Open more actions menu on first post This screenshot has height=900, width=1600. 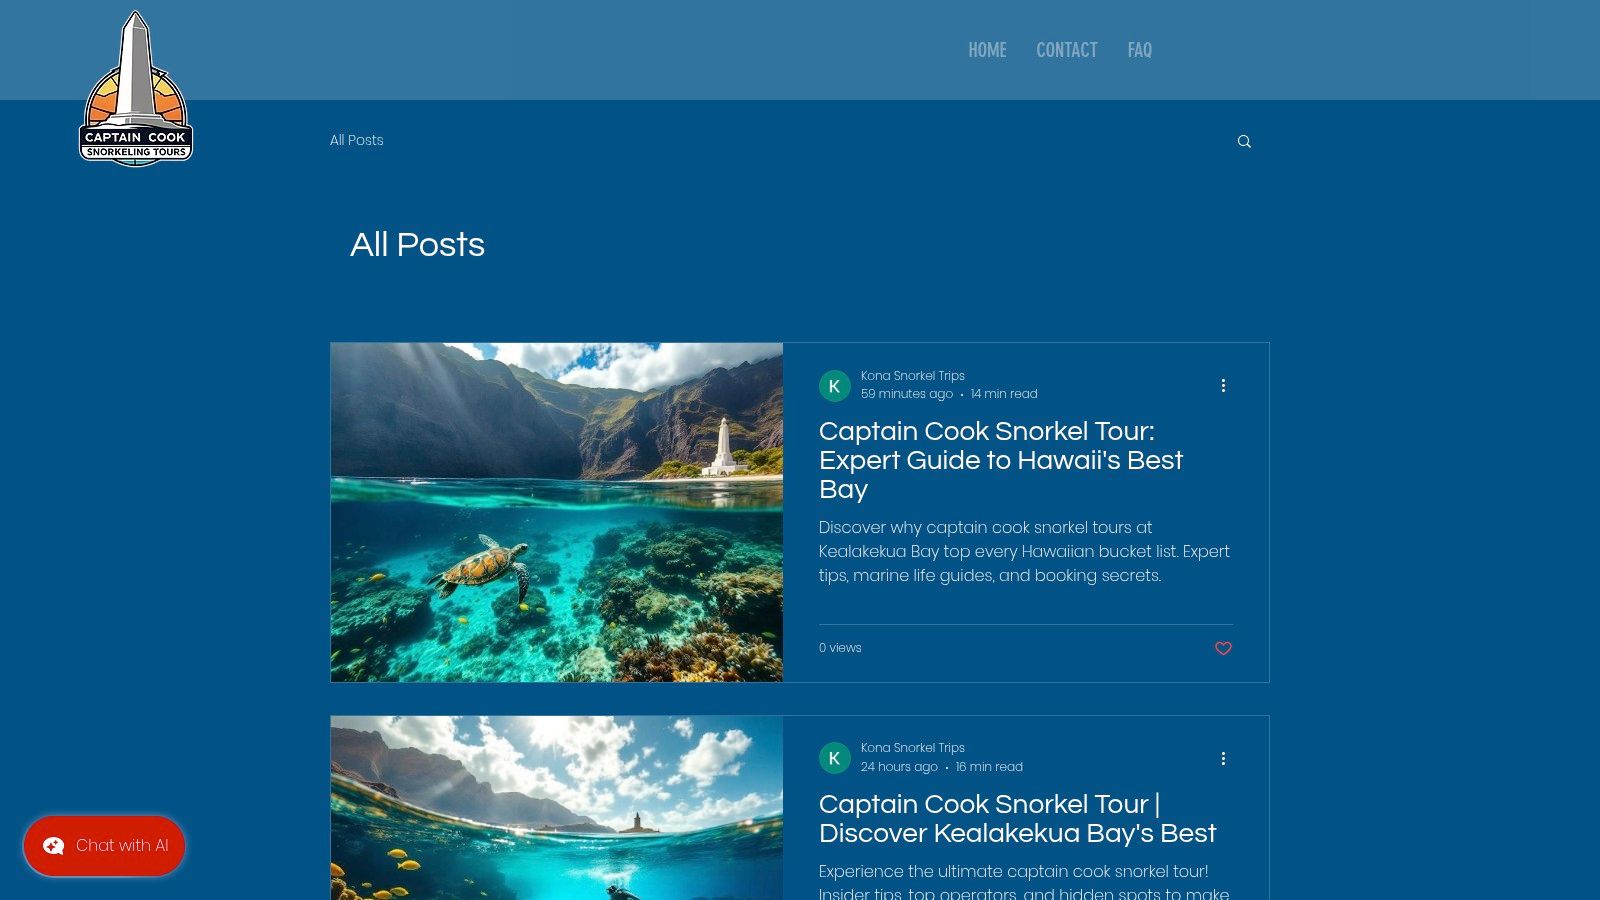point(1223,385)
